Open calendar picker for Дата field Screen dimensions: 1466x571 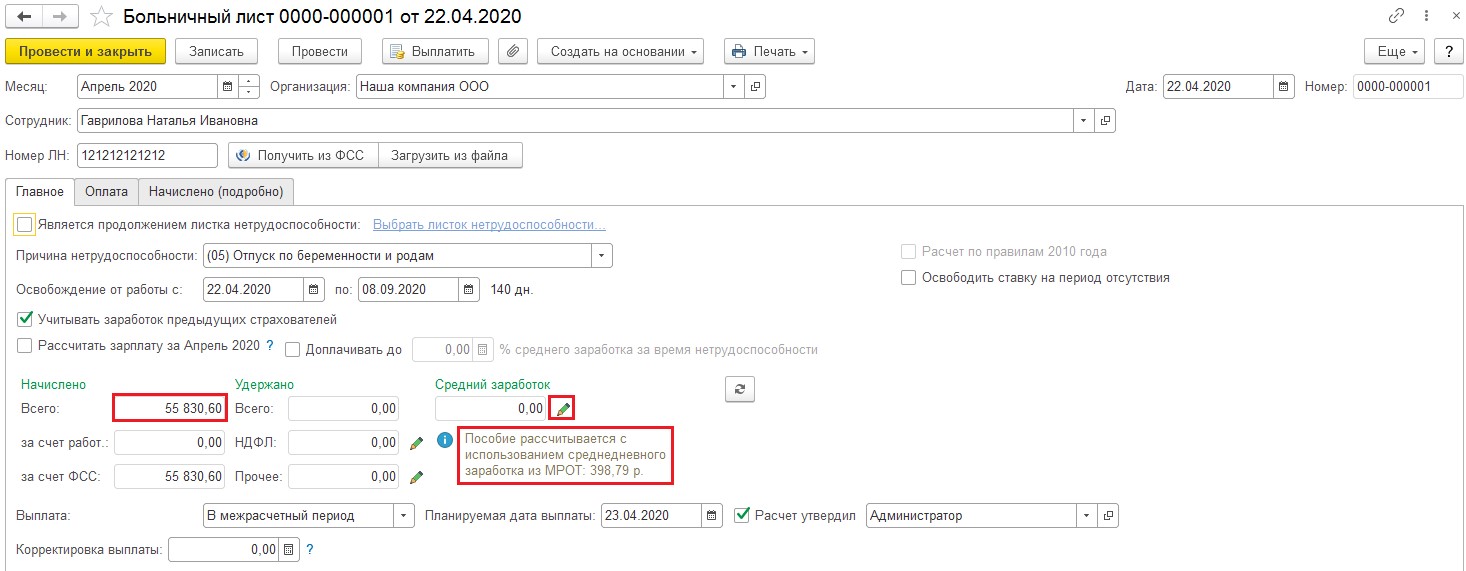[x=1284, y=86]
